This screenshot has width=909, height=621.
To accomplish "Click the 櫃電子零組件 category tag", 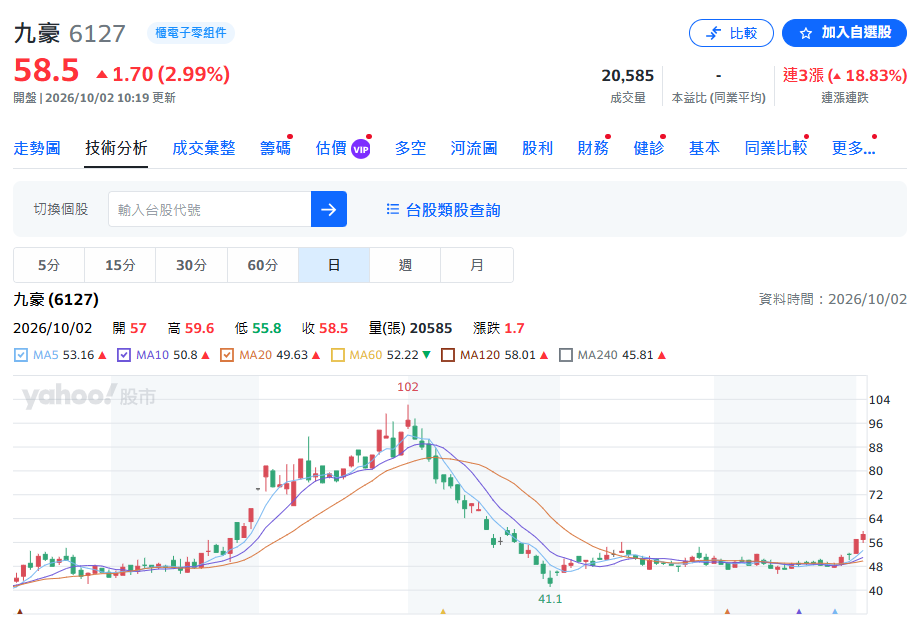I will coord(191,33).
